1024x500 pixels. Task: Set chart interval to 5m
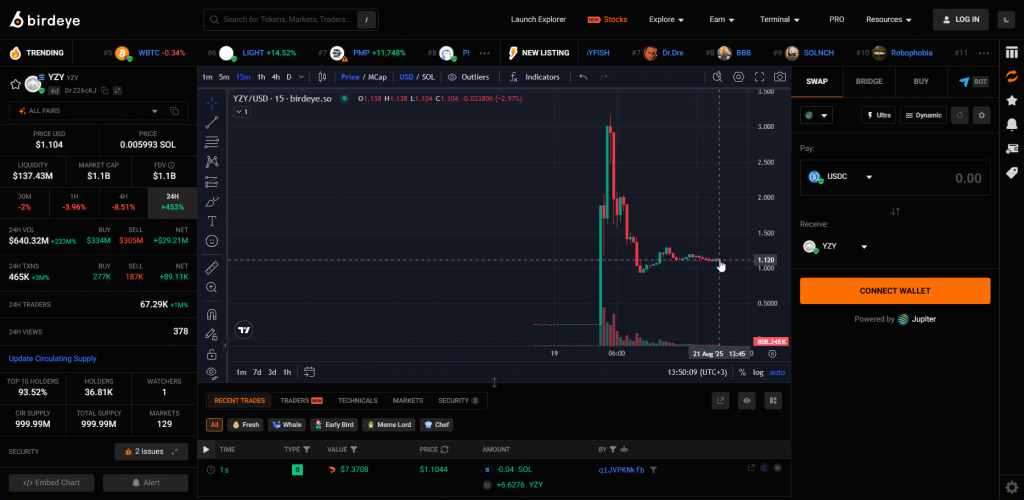pos(224,77)
